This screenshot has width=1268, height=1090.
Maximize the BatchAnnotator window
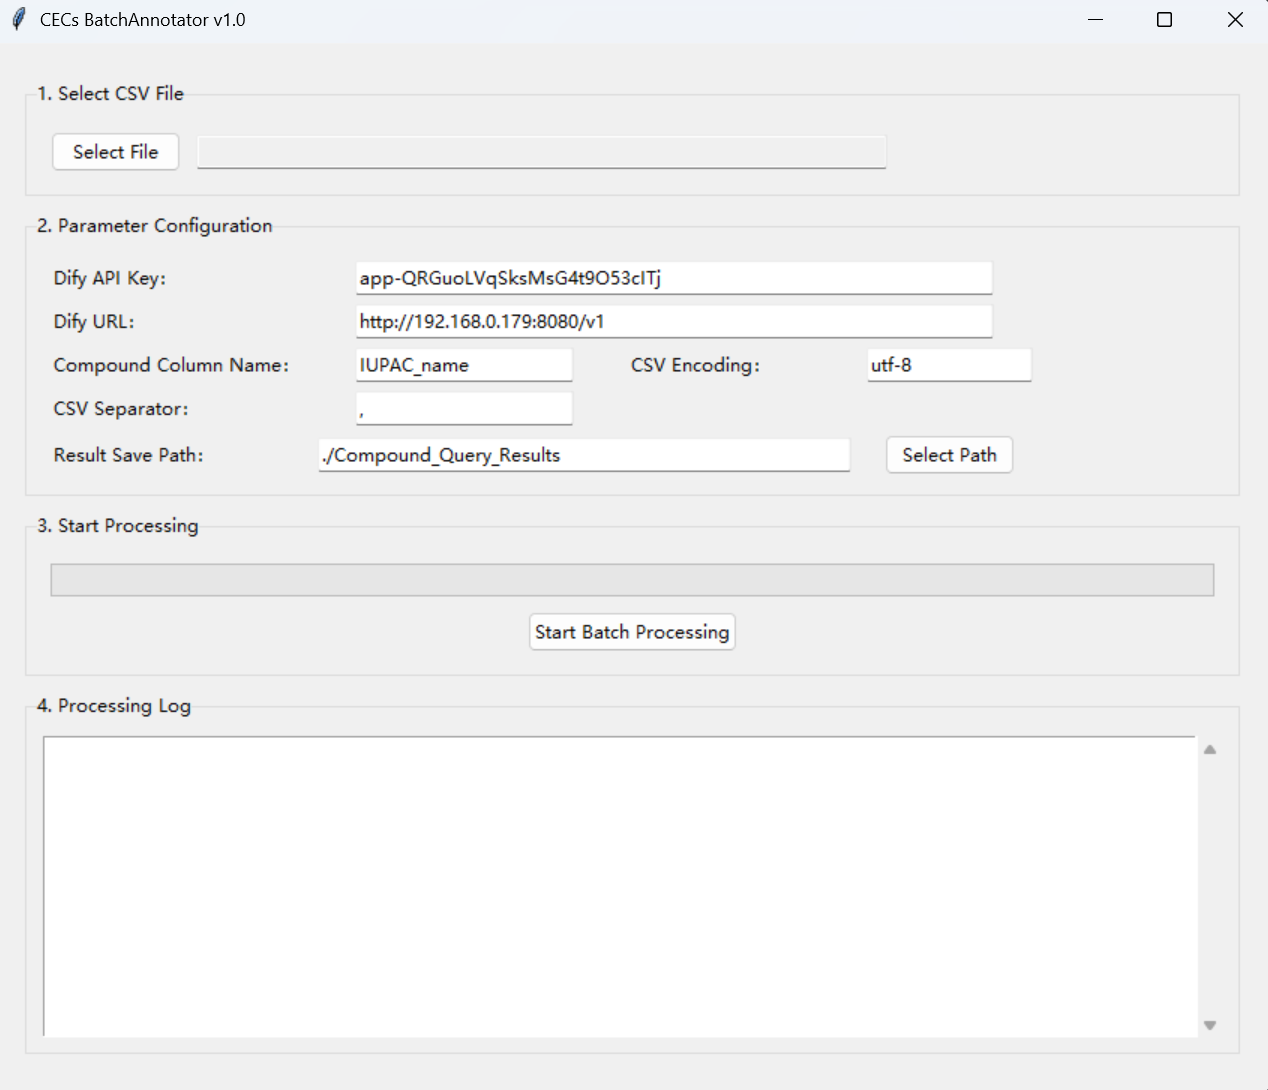(x=1164, y=20)
